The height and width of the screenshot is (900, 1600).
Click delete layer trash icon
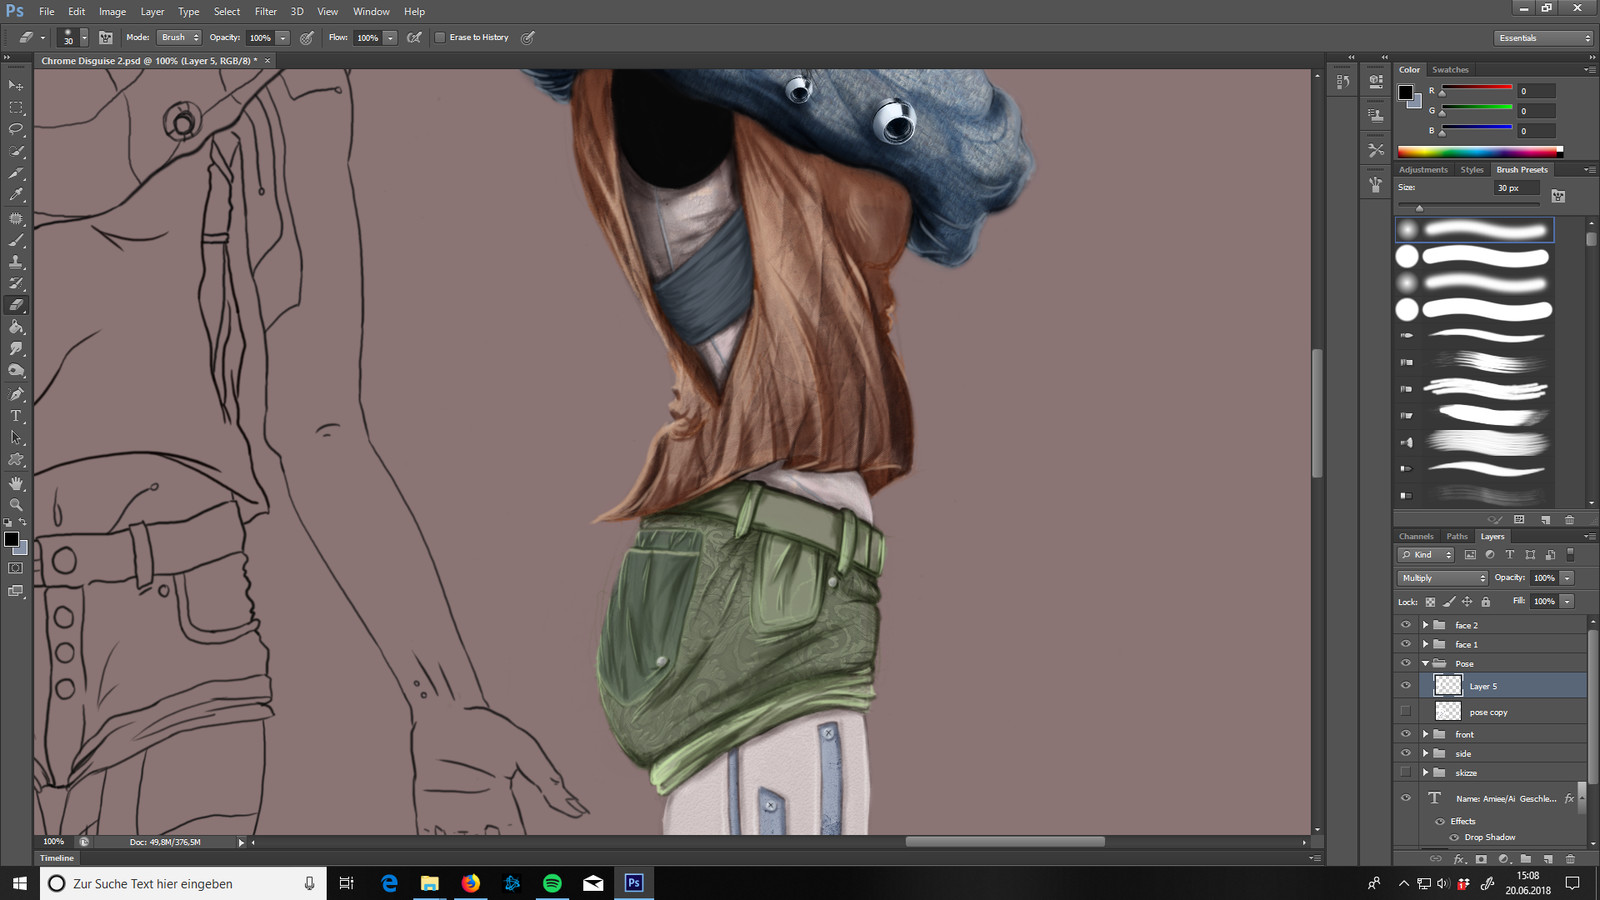[x=1569, y=858]
